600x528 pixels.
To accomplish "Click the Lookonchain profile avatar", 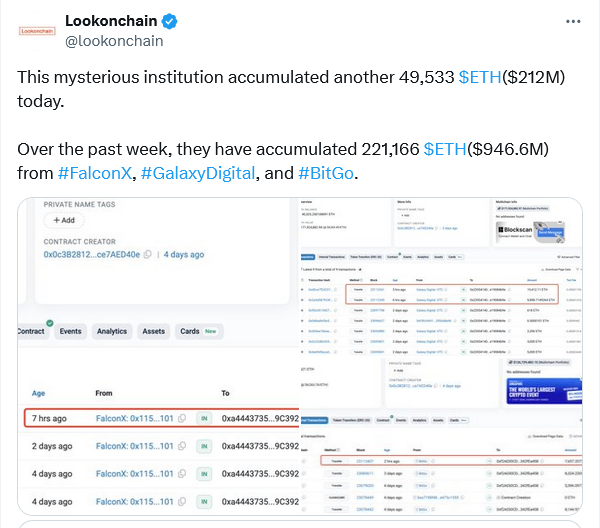I will click(37, 29).
